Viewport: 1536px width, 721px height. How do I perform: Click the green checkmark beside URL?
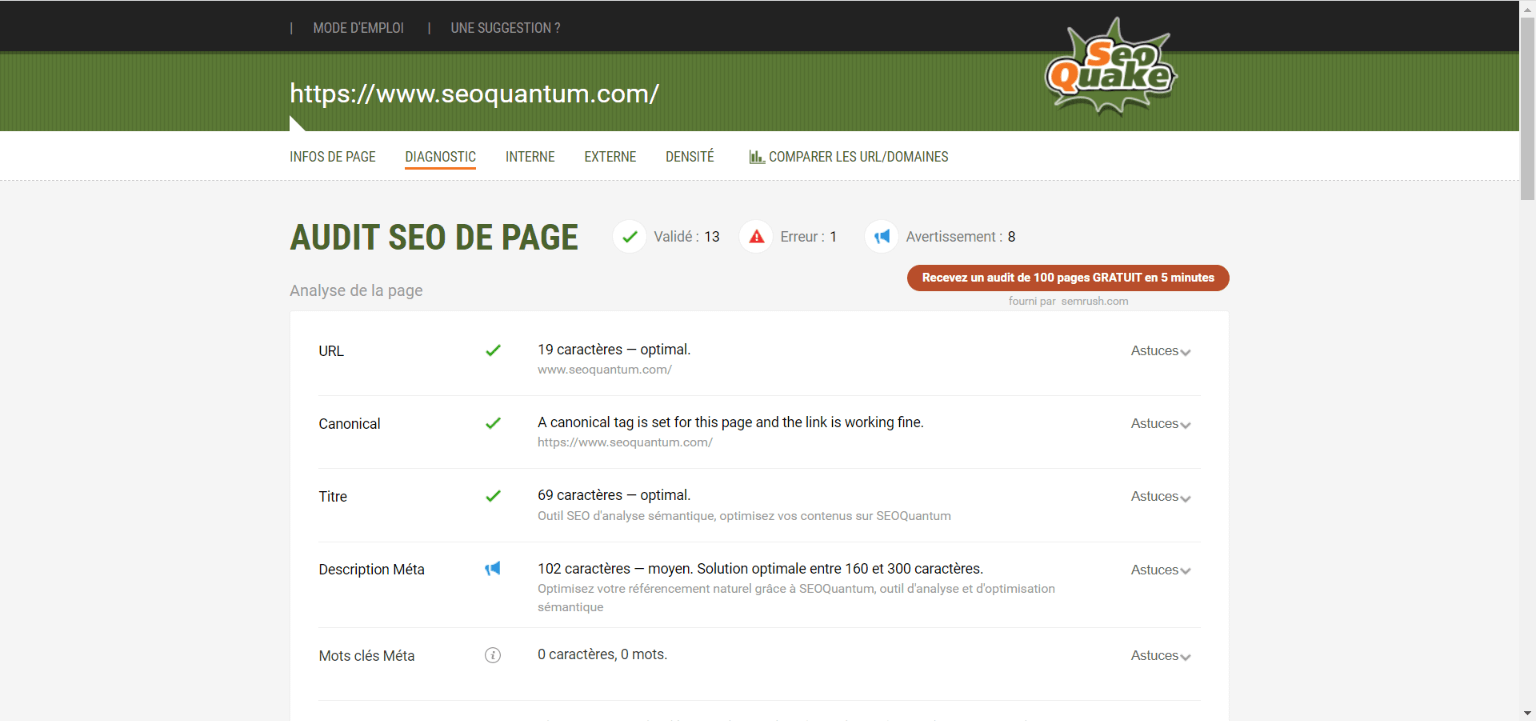pyautogui.click(x=493, y=351)
